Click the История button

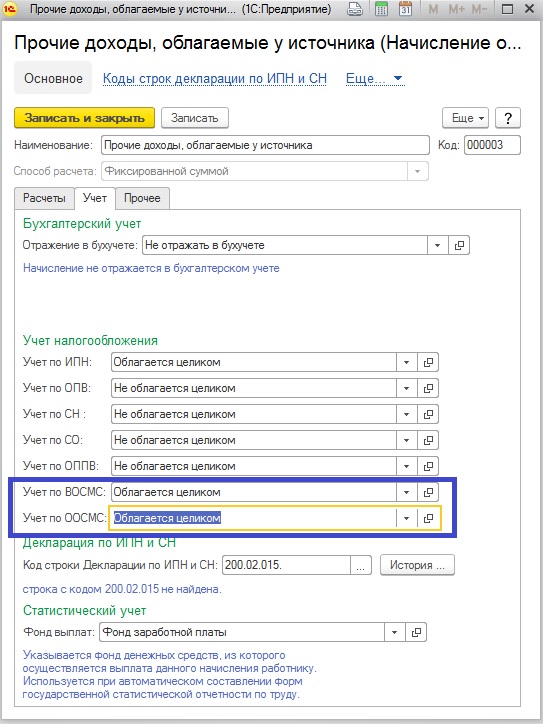coord(417,565)
